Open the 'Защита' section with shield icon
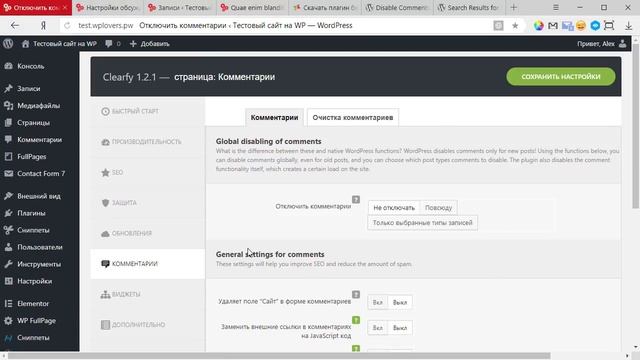 148,203
